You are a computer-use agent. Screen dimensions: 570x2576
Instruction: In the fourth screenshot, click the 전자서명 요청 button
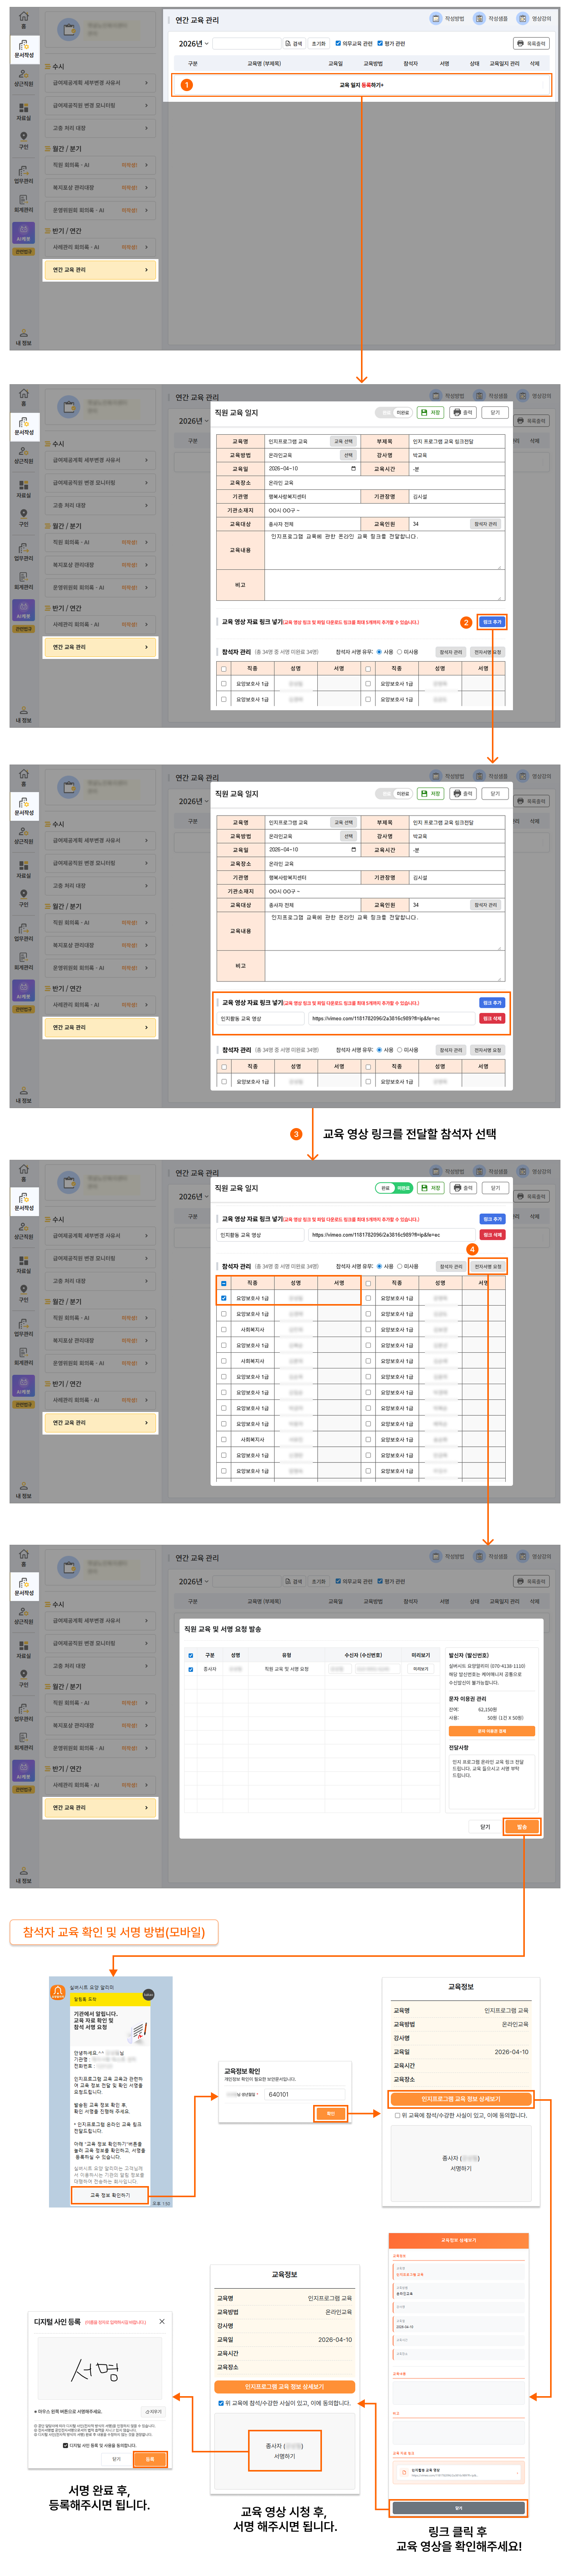tap(488, 1266)
